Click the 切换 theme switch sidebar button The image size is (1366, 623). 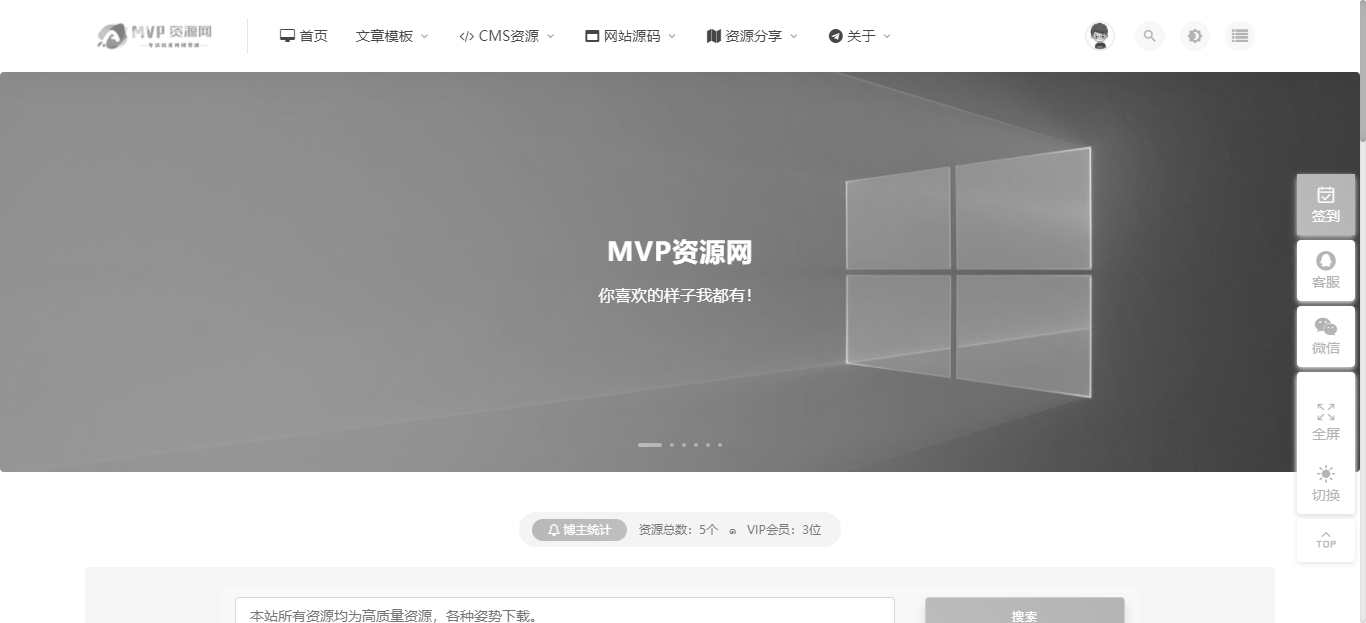click(1326, 484)
